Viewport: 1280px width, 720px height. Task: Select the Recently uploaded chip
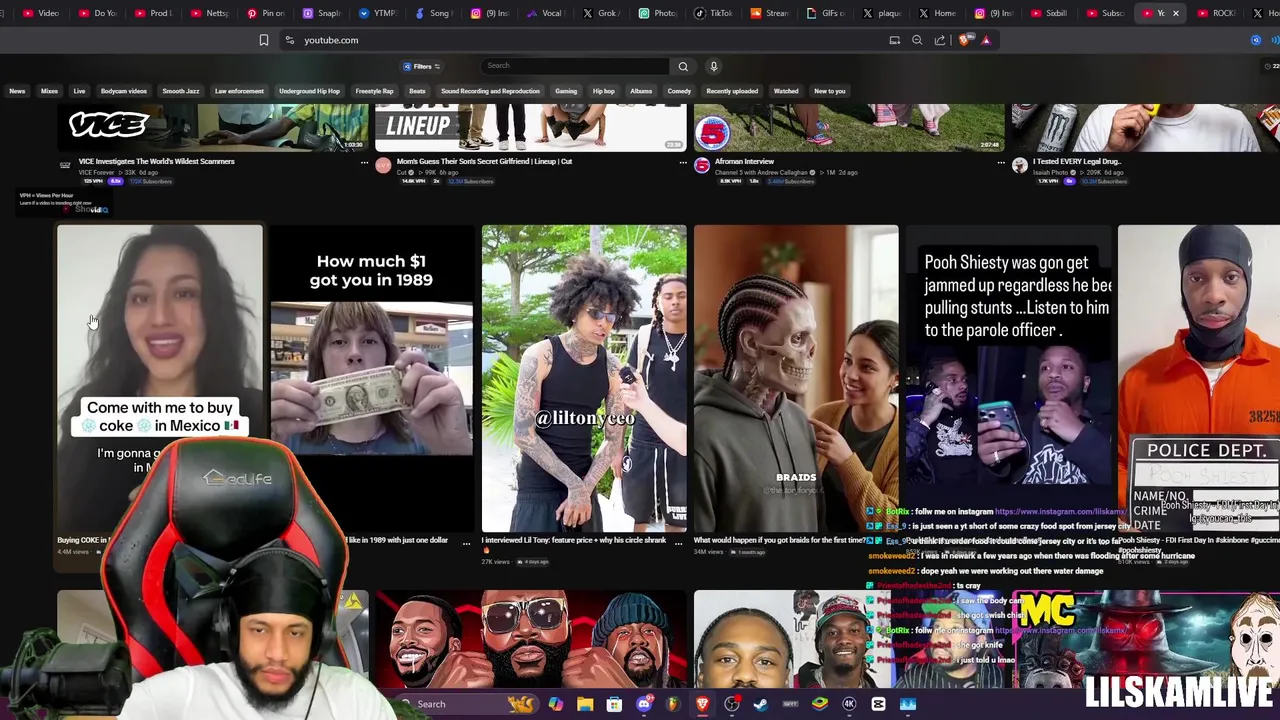[732, 91]
